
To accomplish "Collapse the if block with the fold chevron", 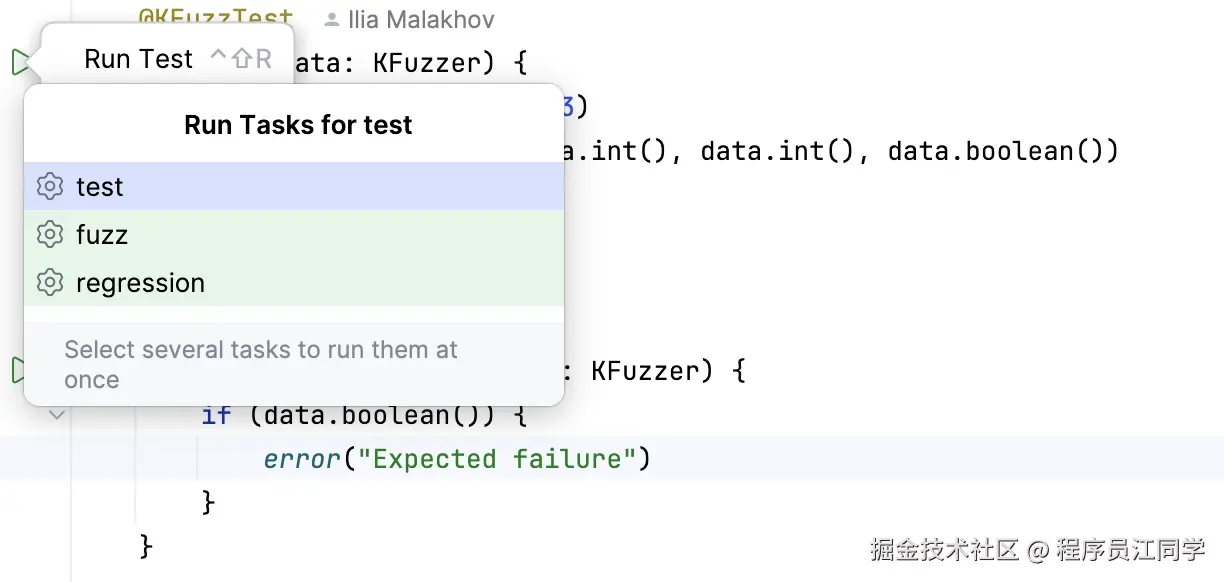I will tap(57, 413).
